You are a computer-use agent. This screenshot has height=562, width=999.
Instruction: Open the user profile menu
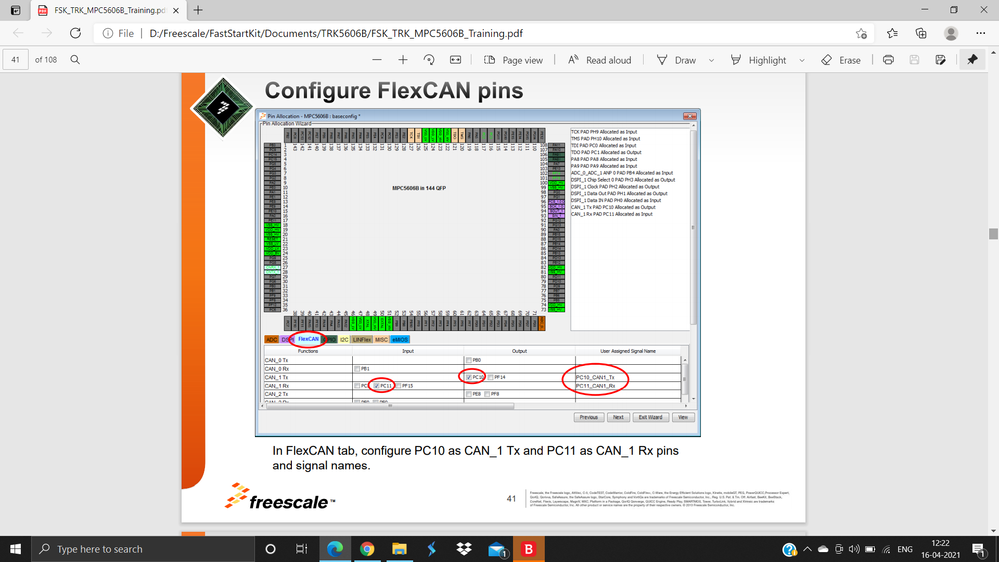click(x=951, y=33)
